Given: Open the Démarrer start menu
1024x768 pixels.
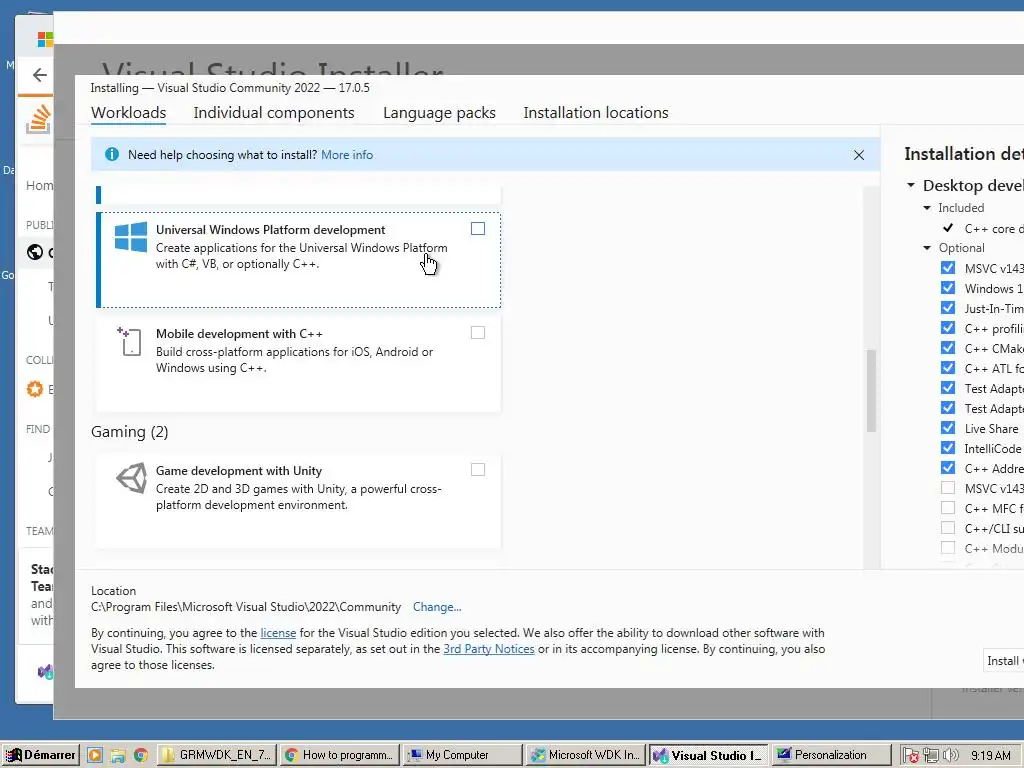Looking at the screenshot, I should (x=40, y=755).
